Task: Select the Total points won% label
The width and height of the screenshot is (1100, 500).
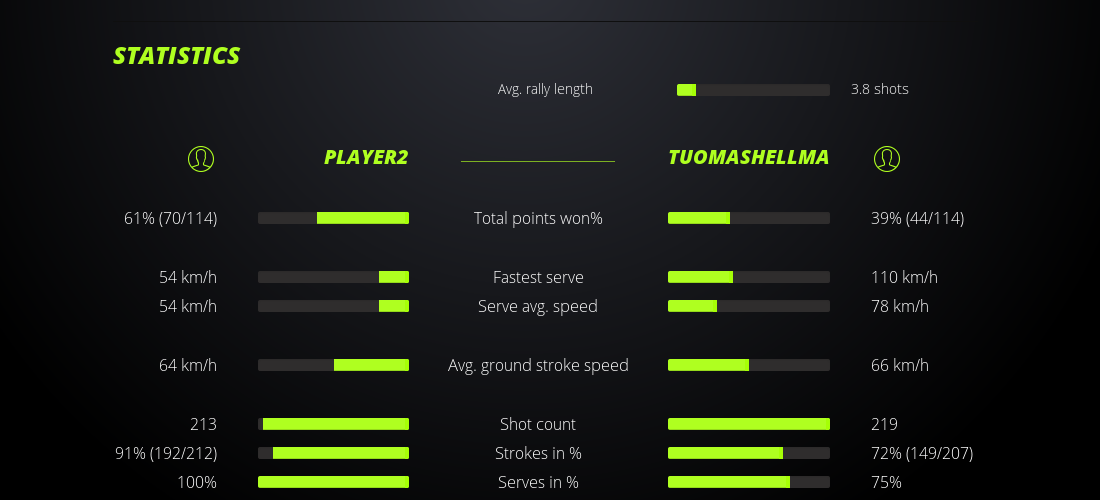Action: click(538, 218)
